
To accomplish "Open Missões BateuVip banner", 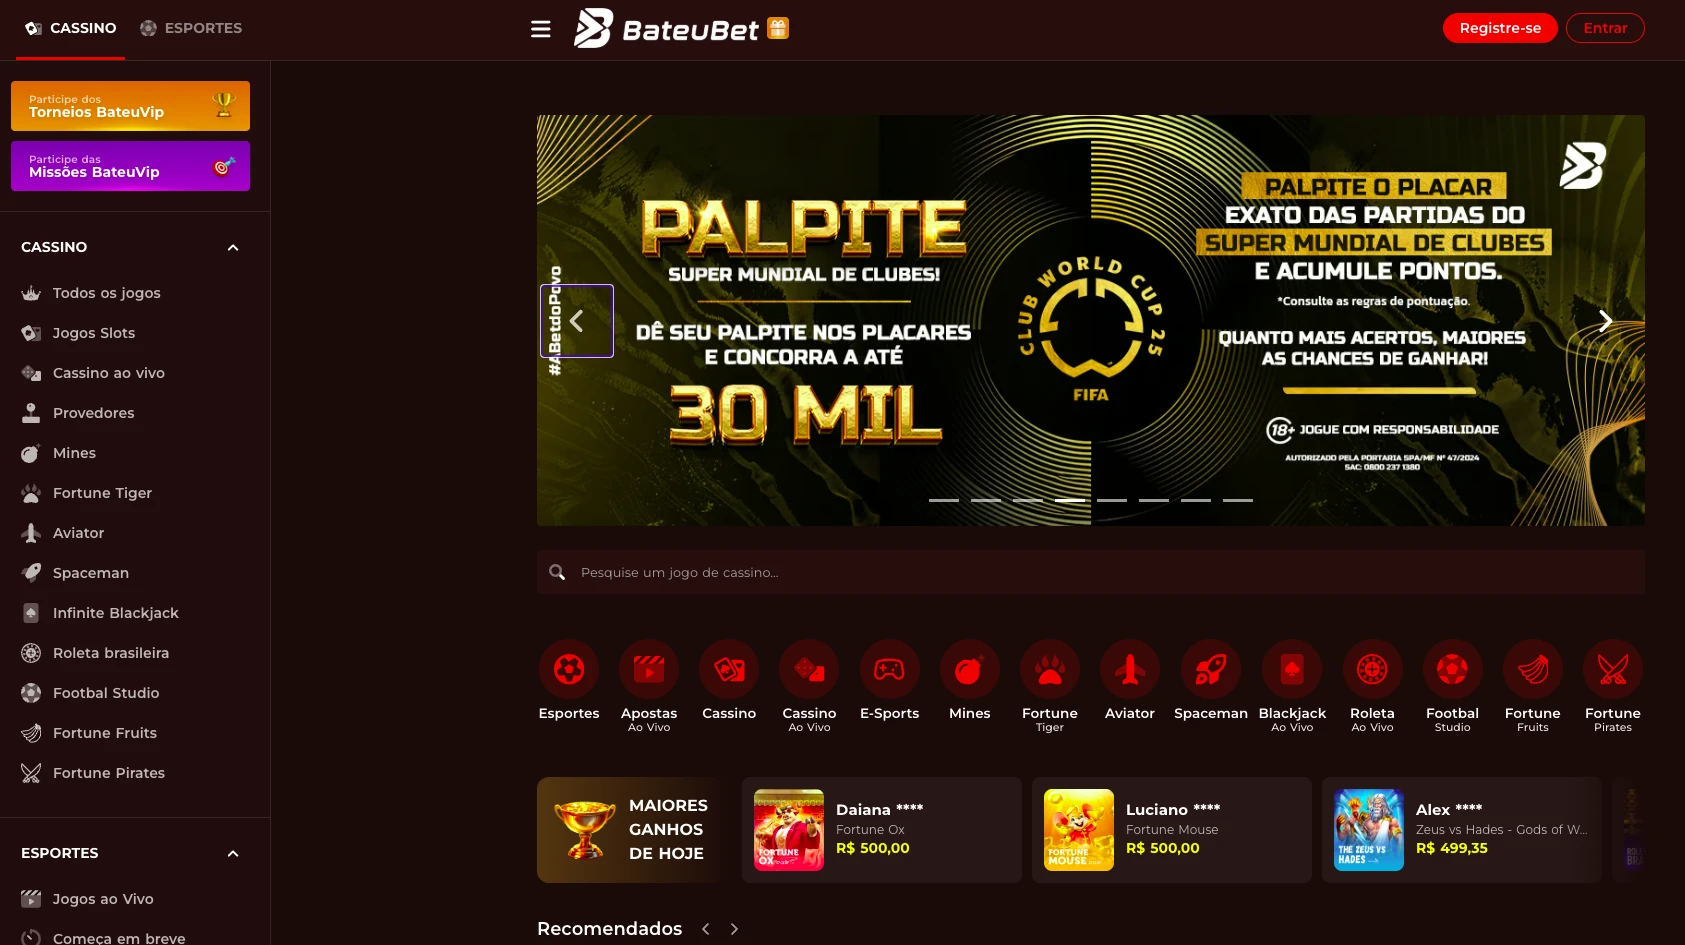I will click(130, 166).
